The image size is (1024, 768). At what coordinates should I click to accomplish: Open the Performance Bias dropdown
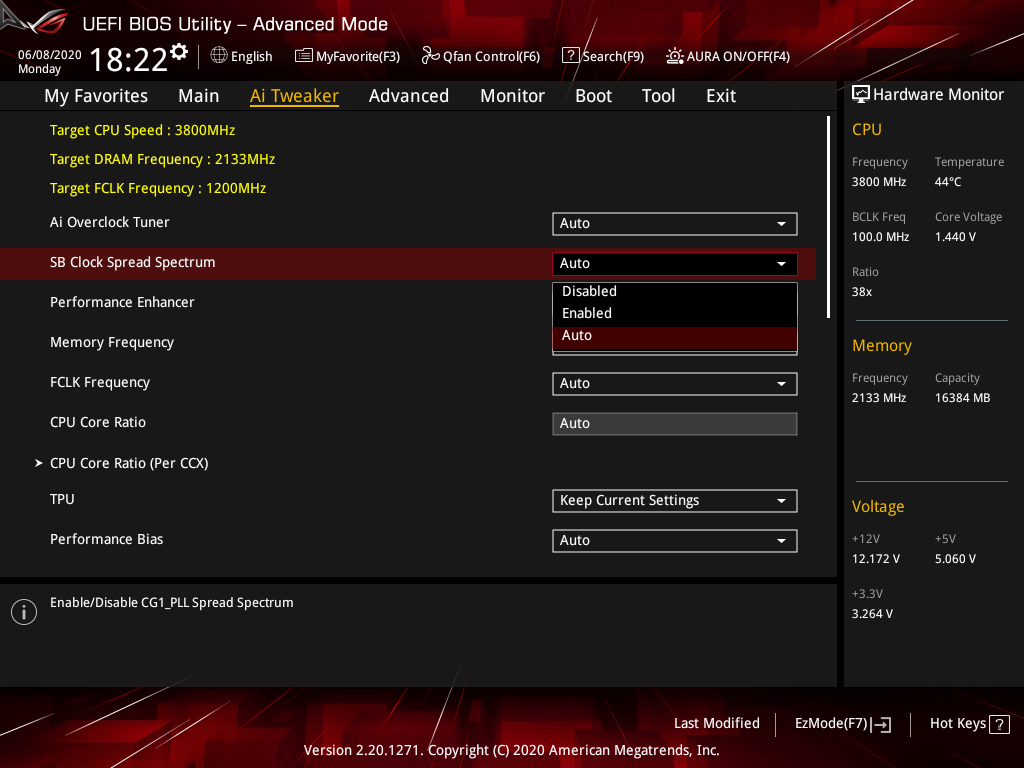675,540
